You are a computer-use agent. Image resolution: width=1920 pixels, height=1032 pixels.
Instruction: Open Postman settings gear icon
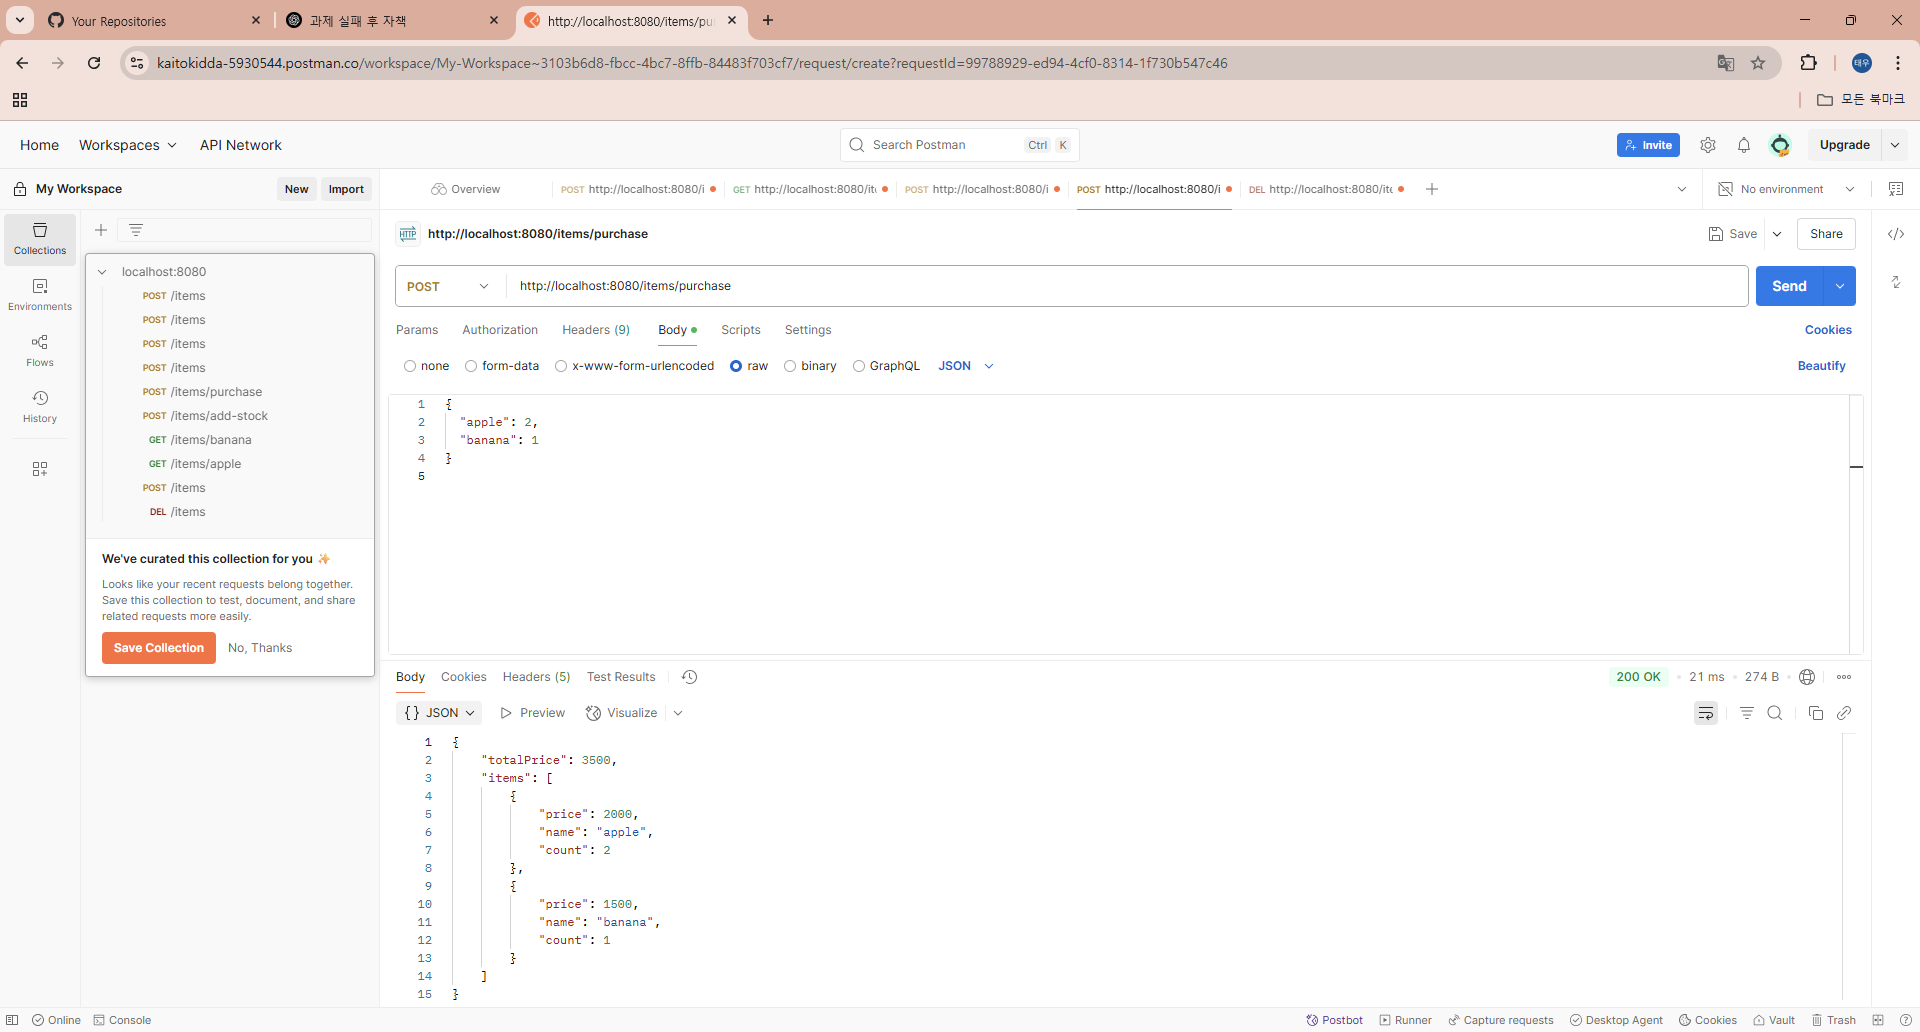tap(1708, 145)
